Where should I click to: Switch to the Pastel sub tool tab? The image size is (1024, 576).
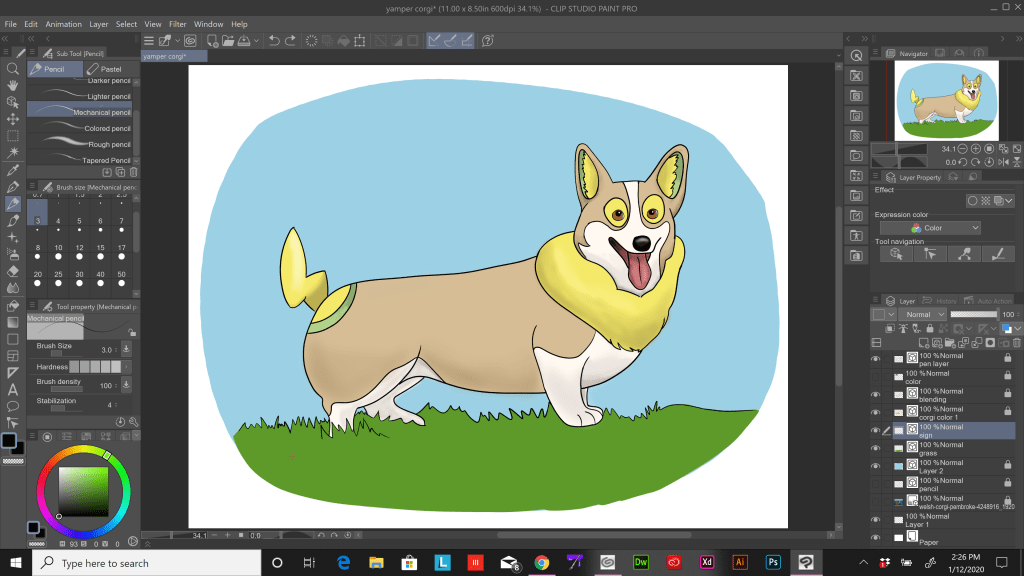pyautogui.click(x=105, y=69)
